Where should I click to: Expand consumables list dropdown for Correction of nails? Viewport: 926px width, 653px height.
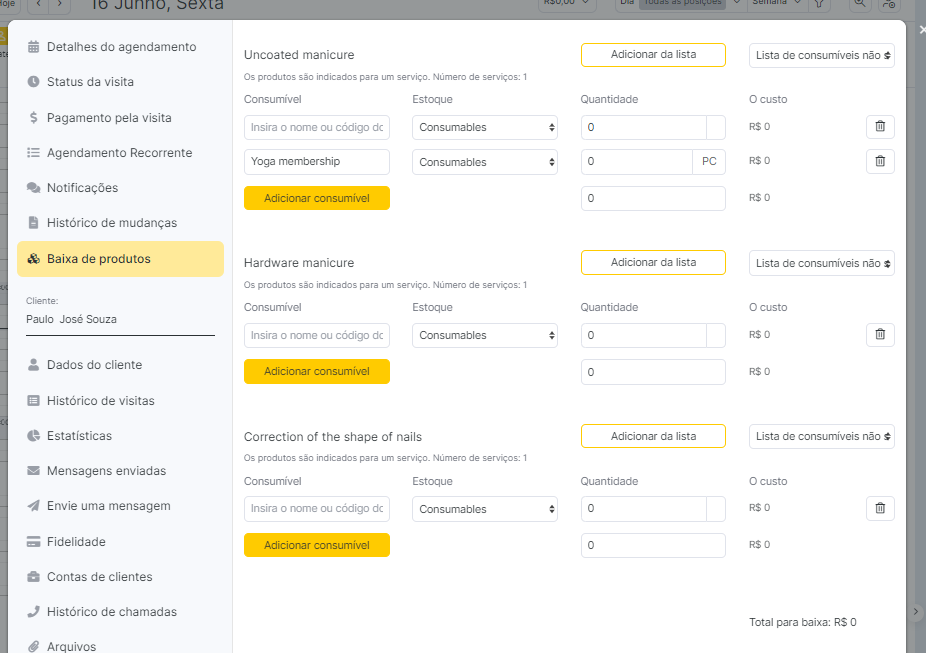pyautogui.click(x=821, y=436)
